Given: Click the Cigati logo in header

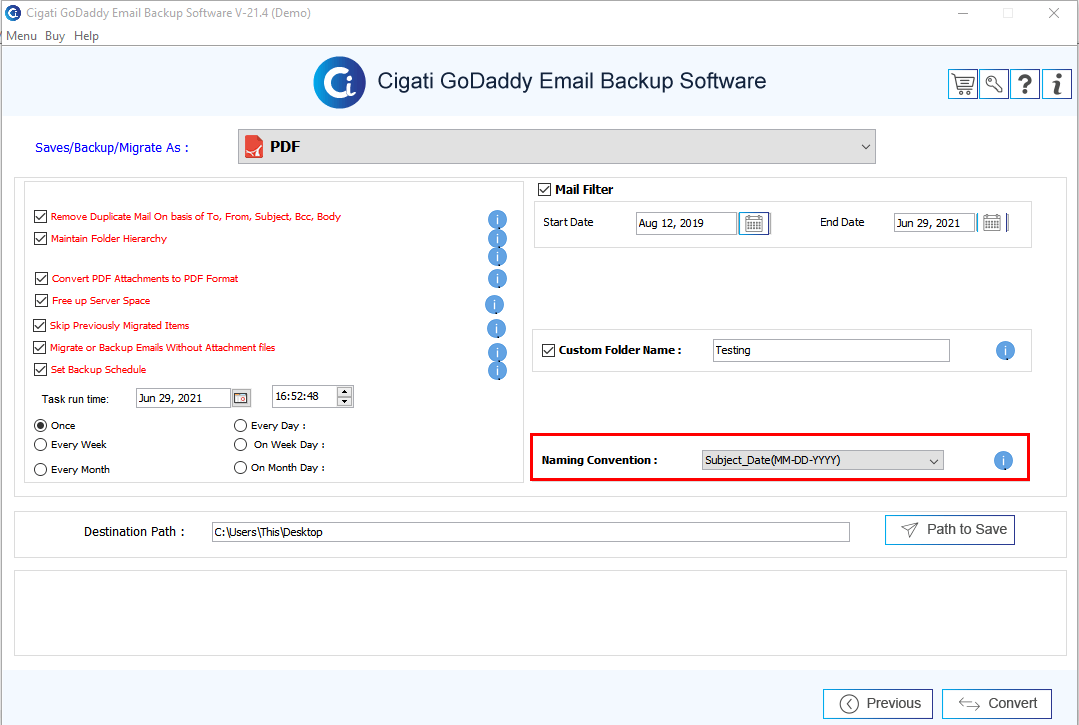Looking at the screenshot, I should (x=339, y=83).
